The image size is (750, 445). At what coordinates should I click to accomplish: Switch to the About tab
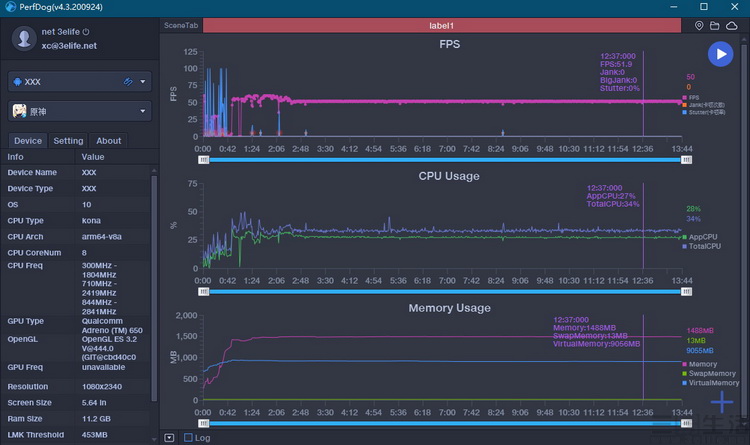[109, 141]
